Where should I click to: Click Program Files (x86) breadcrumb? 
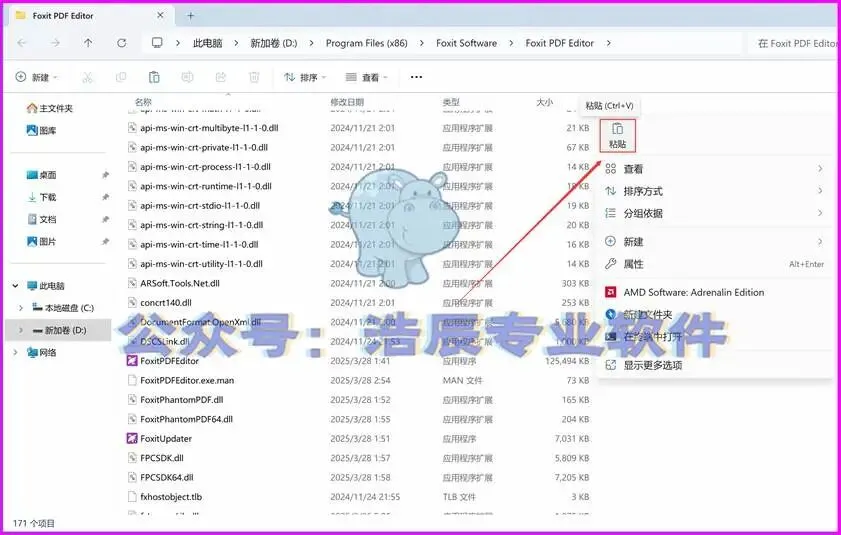pos(367,43)
